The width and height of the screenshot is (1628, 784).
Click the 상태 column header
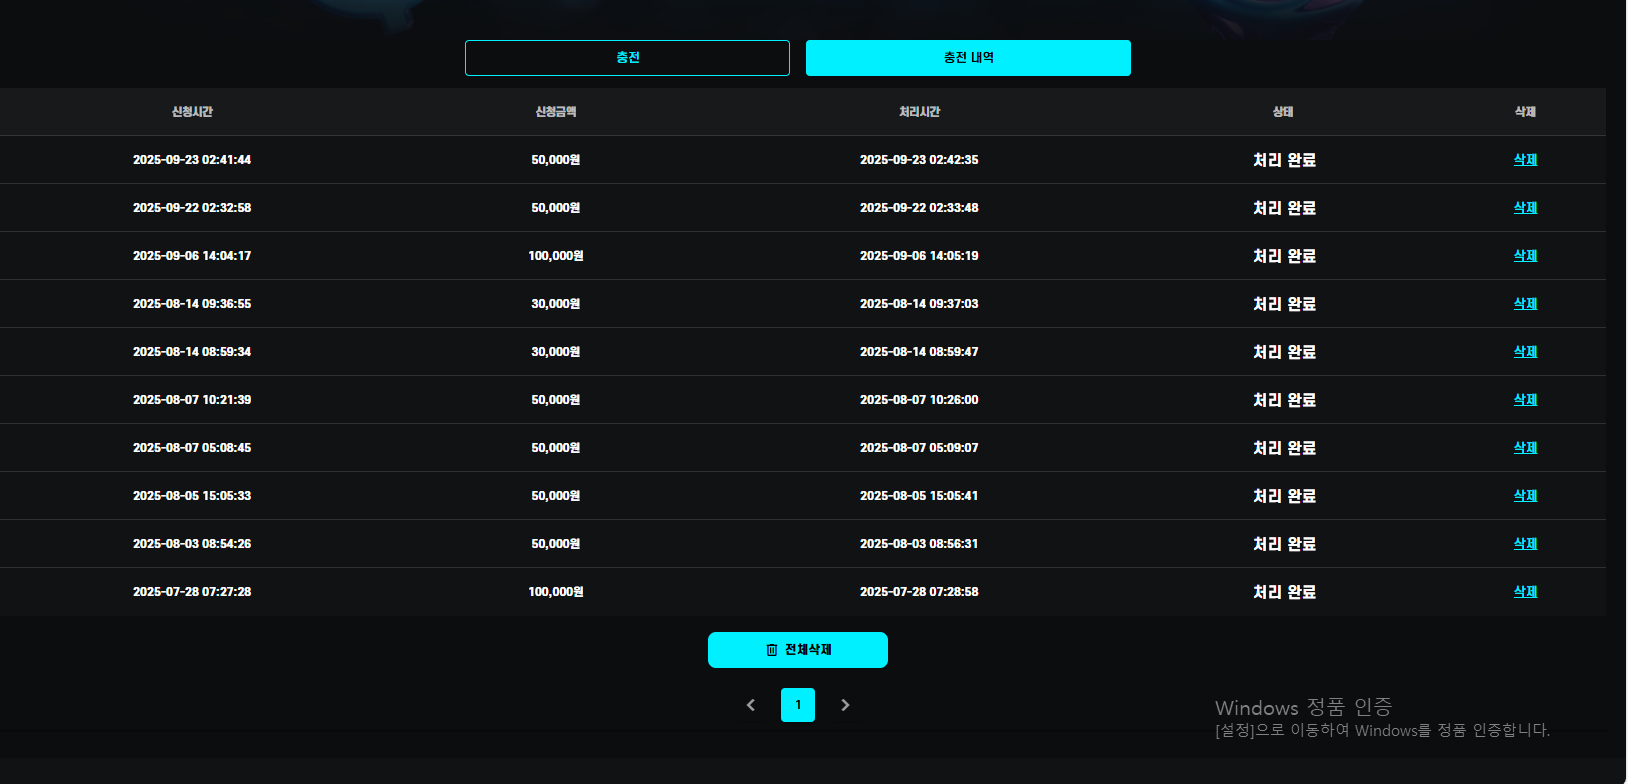point(1283,112)
